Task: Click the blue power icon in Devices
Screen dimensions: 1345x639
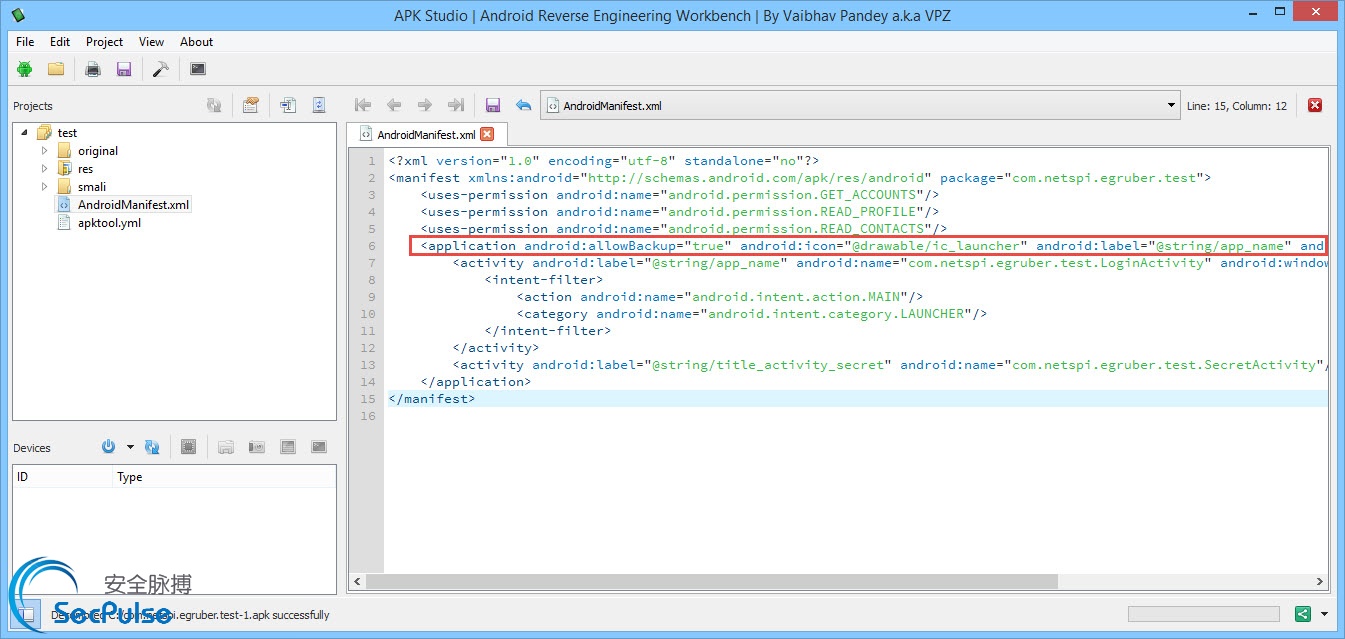Action: pos(109,447)
